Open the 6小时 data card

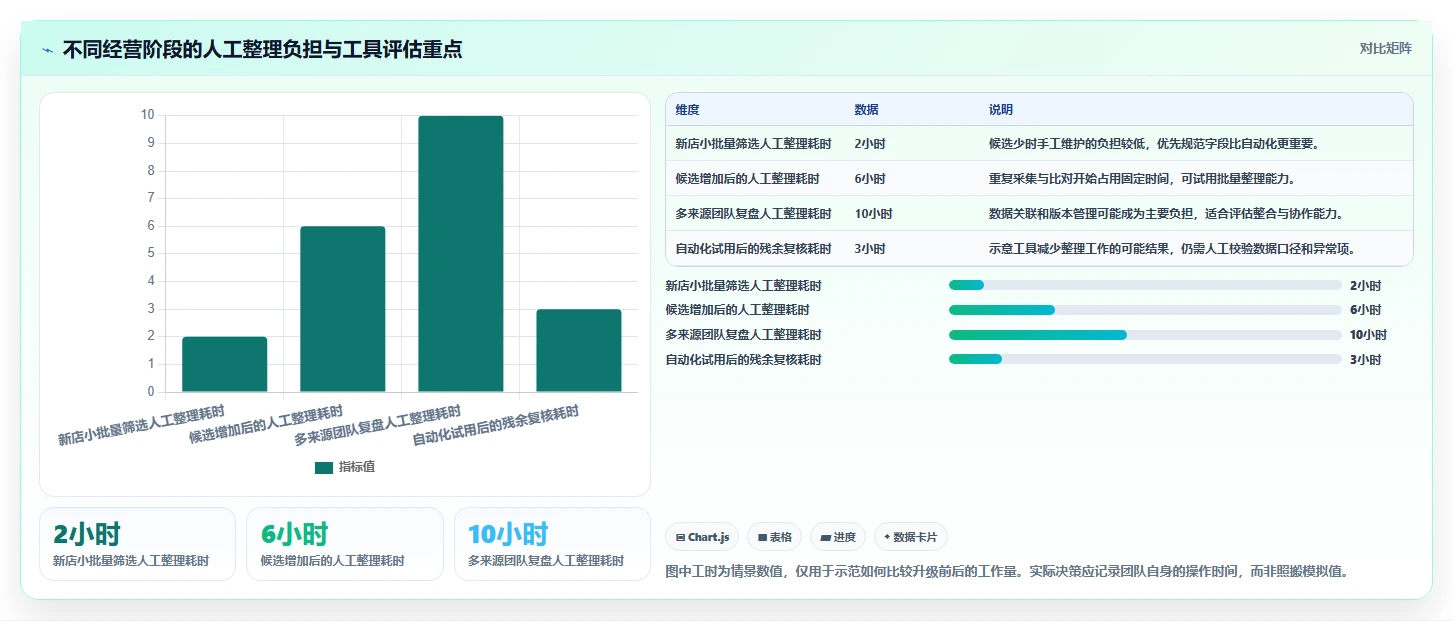click(x=345, y=544)
